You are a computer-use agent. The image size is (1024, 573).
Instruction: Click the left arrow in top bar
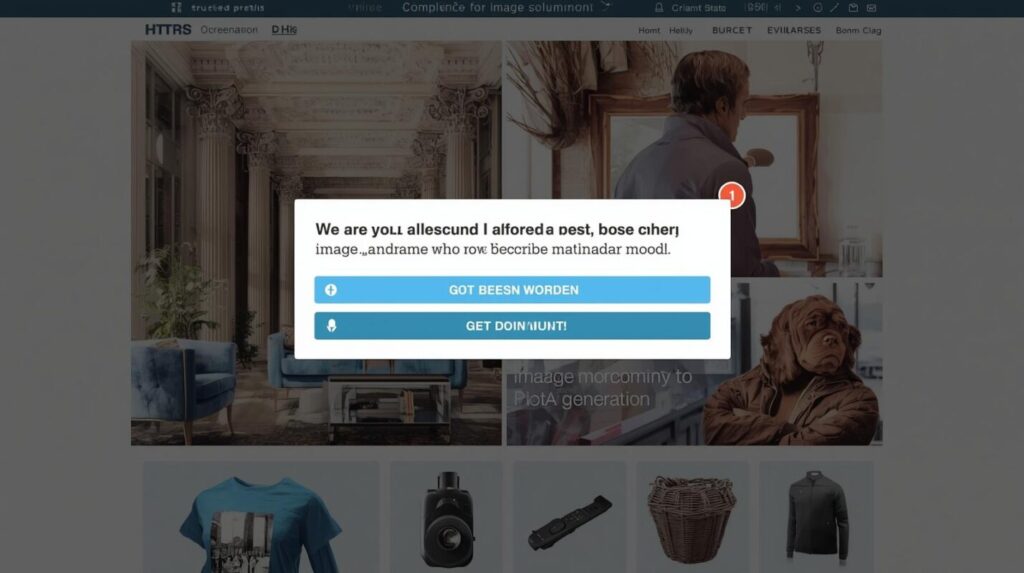click(x=778, y=8)
